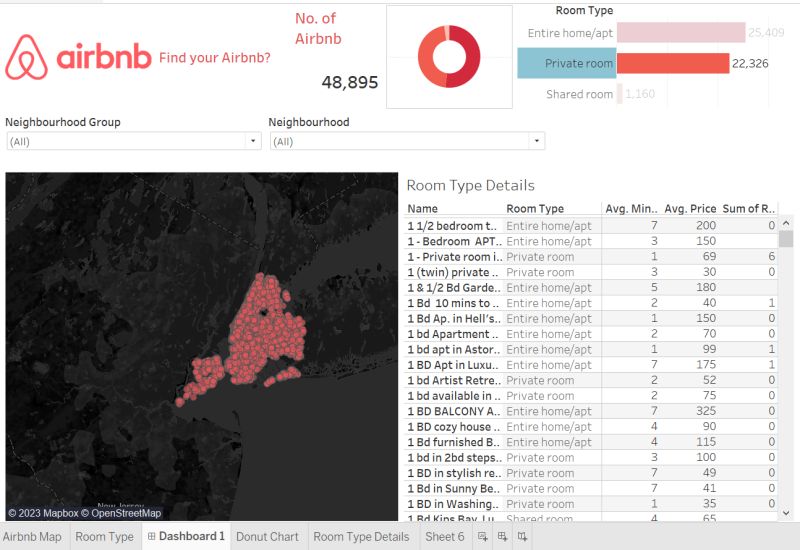This screenshot has height=550, width=800.
Task: Select row '1 bd available in ..'
Action: (592, 395)
